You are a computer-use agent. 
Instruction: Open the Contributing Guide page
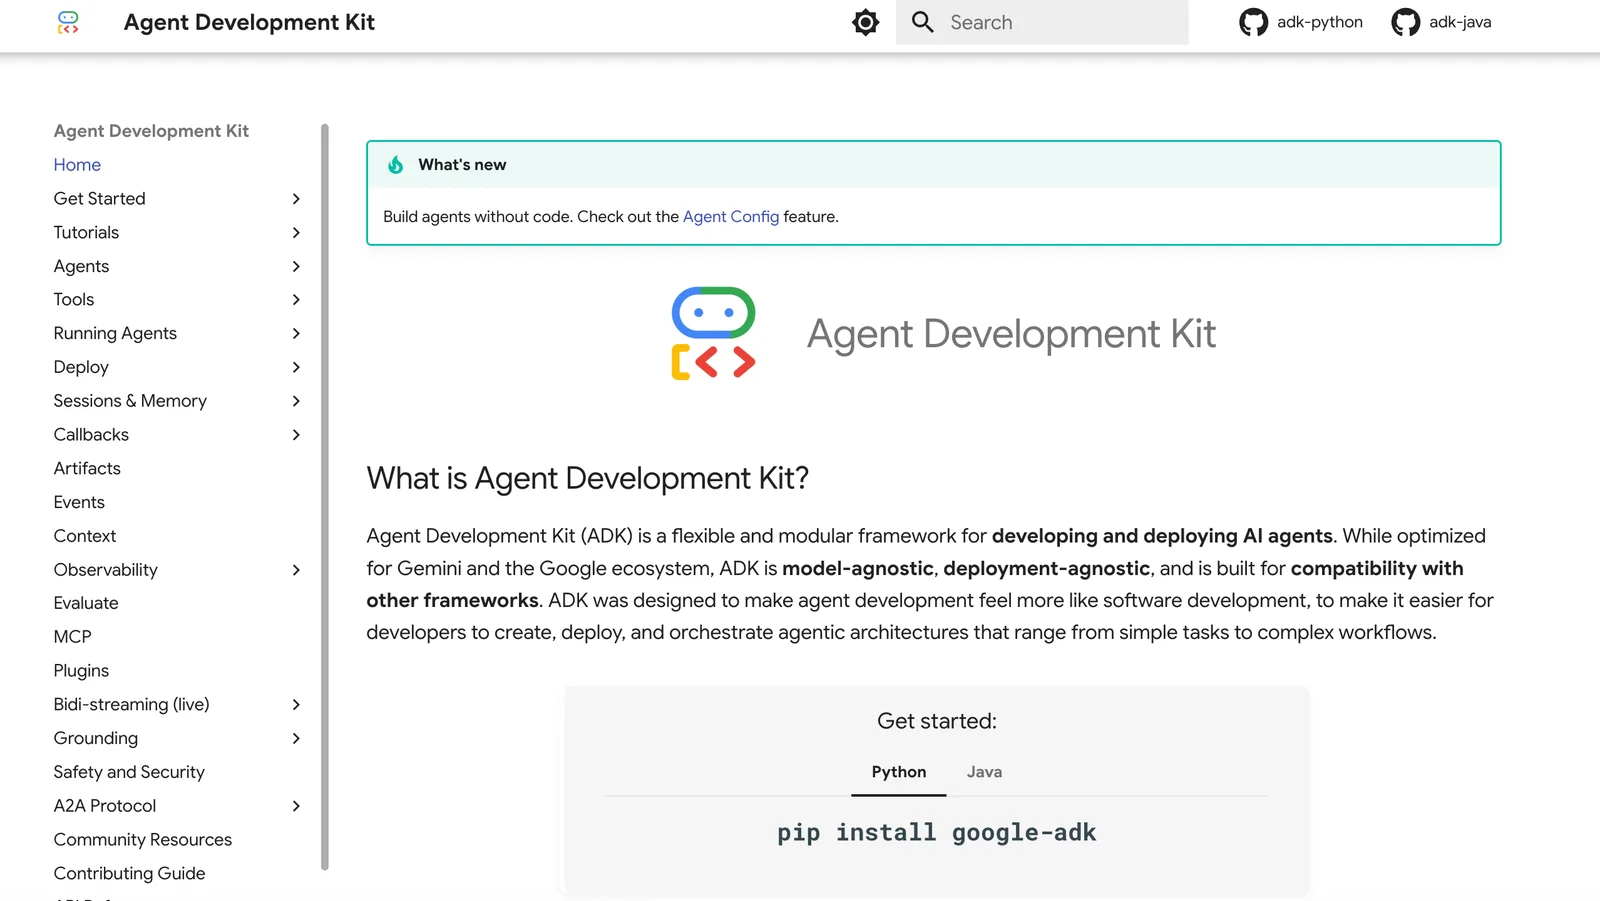[129, 873]
